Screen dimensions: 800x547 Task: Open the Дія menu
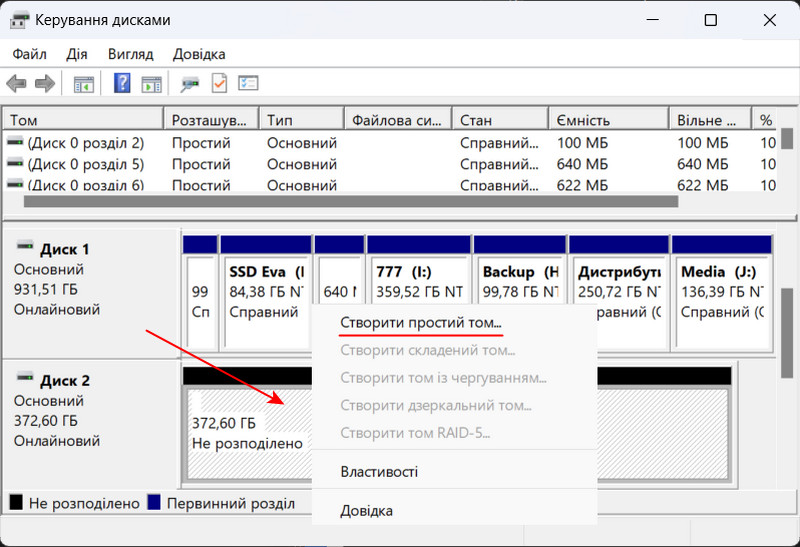(77, 54)
